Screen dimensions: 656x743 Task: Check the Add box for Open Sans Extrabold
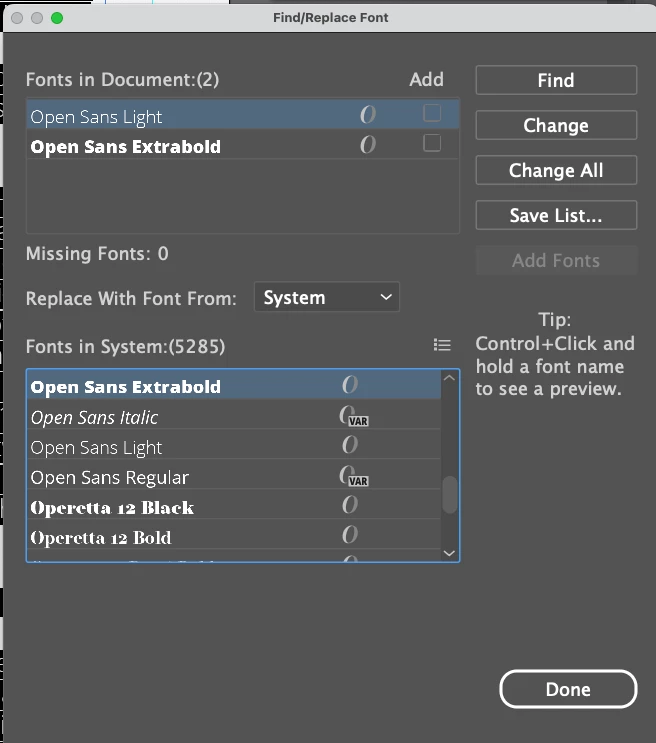click(x=432, y=143)
